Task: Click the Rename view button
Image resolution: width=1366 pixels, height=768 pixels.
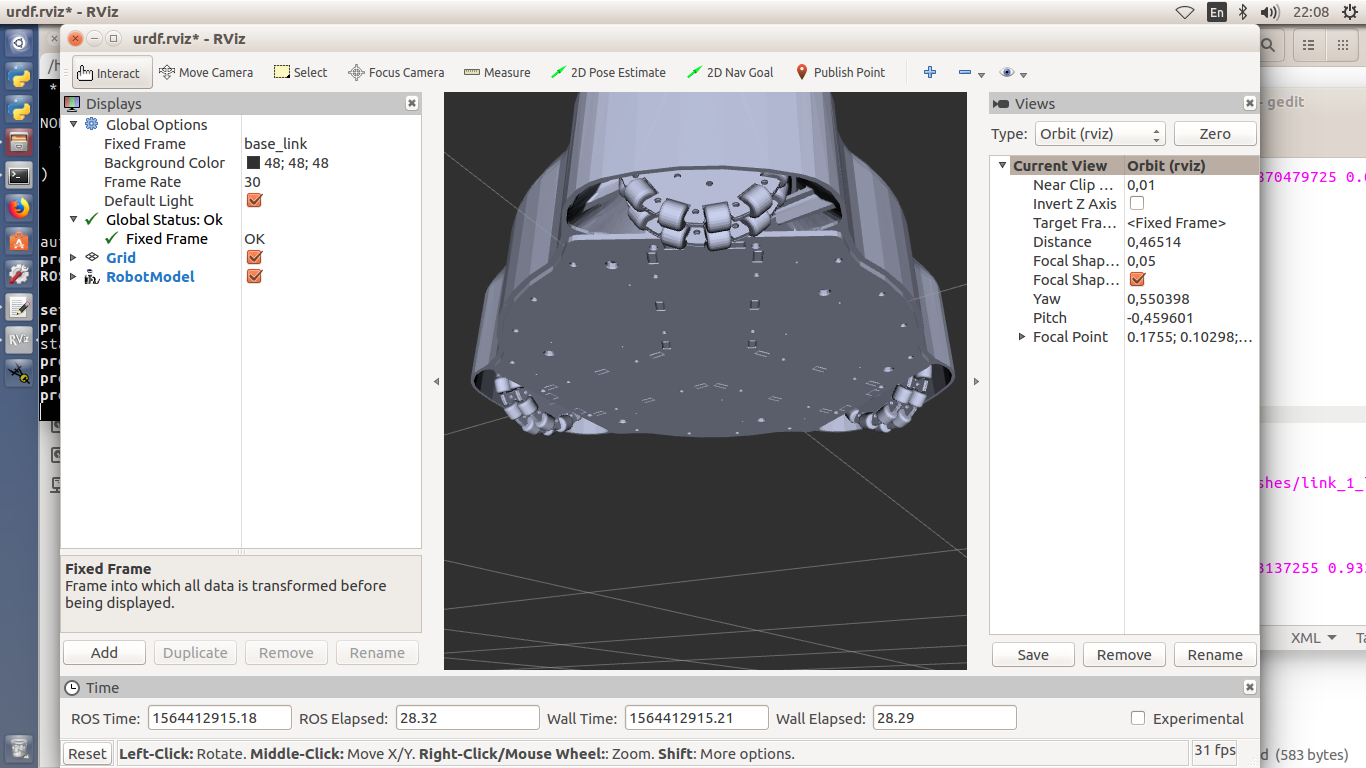Action: (x=1215, y=654)
